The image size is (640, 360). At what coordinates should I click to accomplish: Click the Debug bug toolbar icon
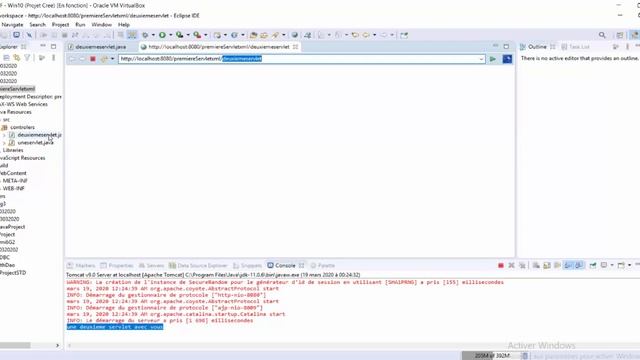coord(144,35)
